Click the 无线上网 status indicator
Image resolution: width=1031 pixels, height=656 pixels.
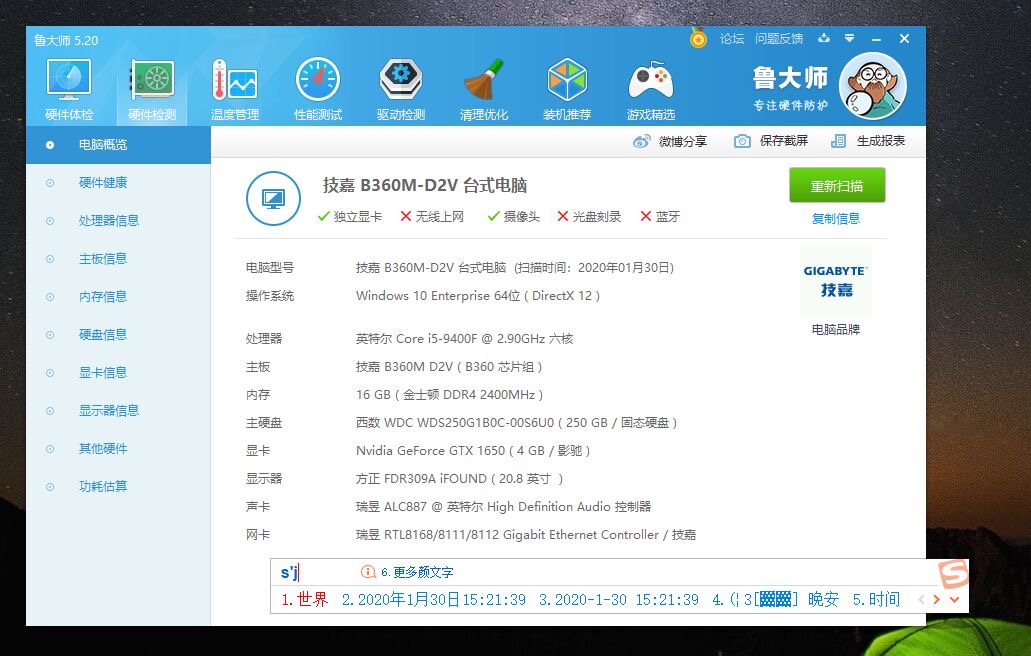(x=432, y=216)
